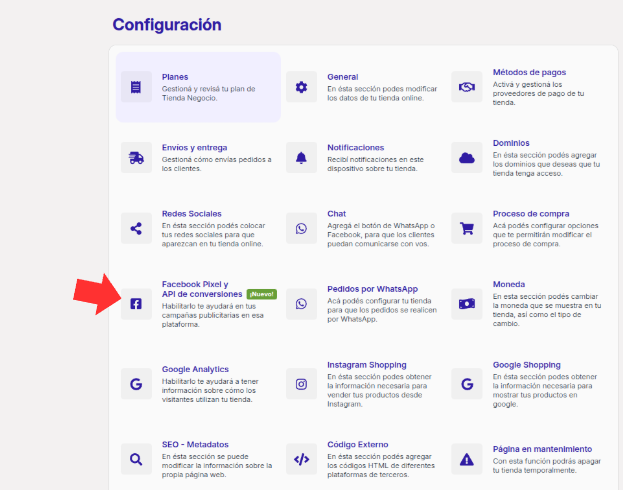Select the Envíos y entrega truck icon
Screen dimensions: 623x490
[136, 158]
